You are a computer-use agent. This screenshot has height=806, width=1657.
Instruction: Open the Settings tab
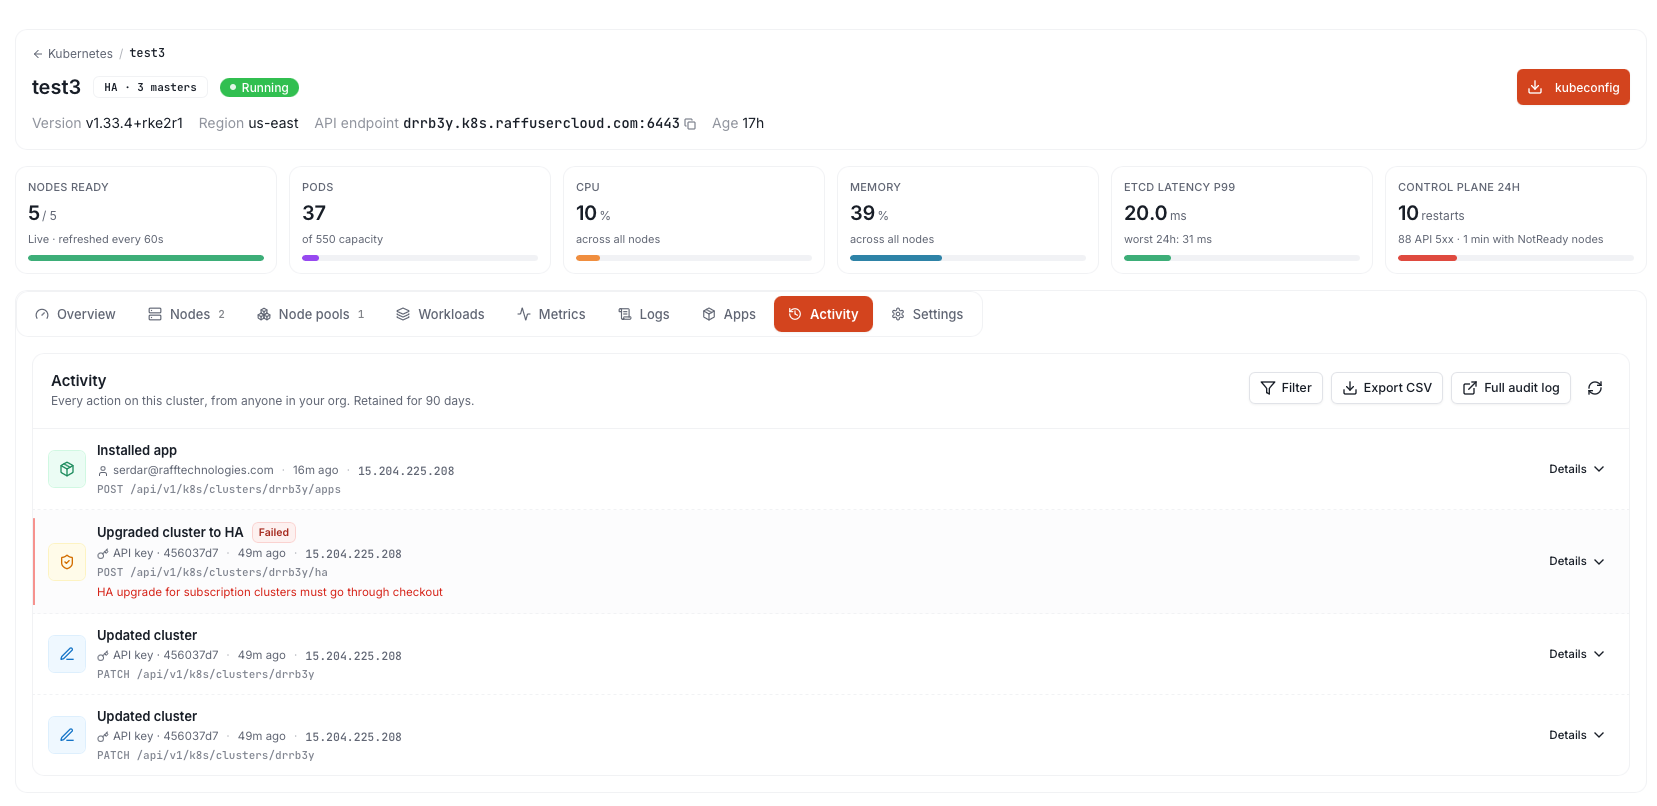pyautogui.click(x=927, y=314)
